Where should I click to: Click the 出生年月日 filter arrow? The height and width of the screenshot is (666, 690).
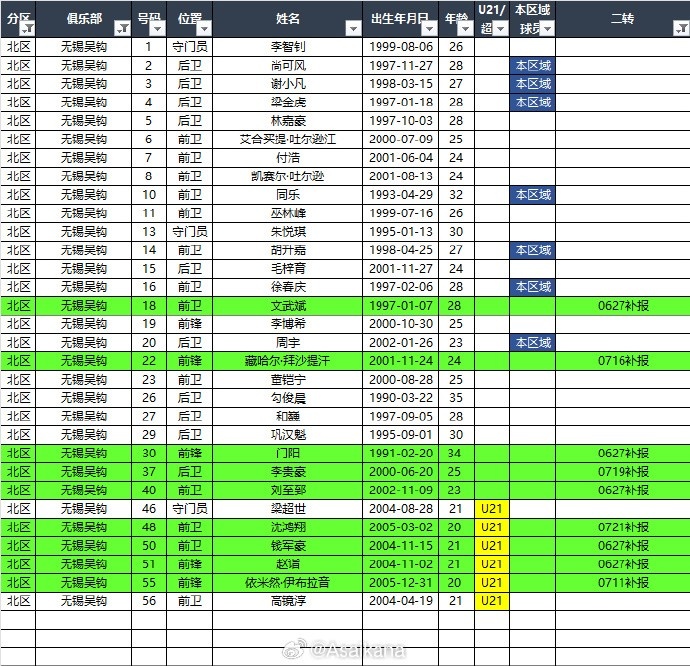click(430, 29)
